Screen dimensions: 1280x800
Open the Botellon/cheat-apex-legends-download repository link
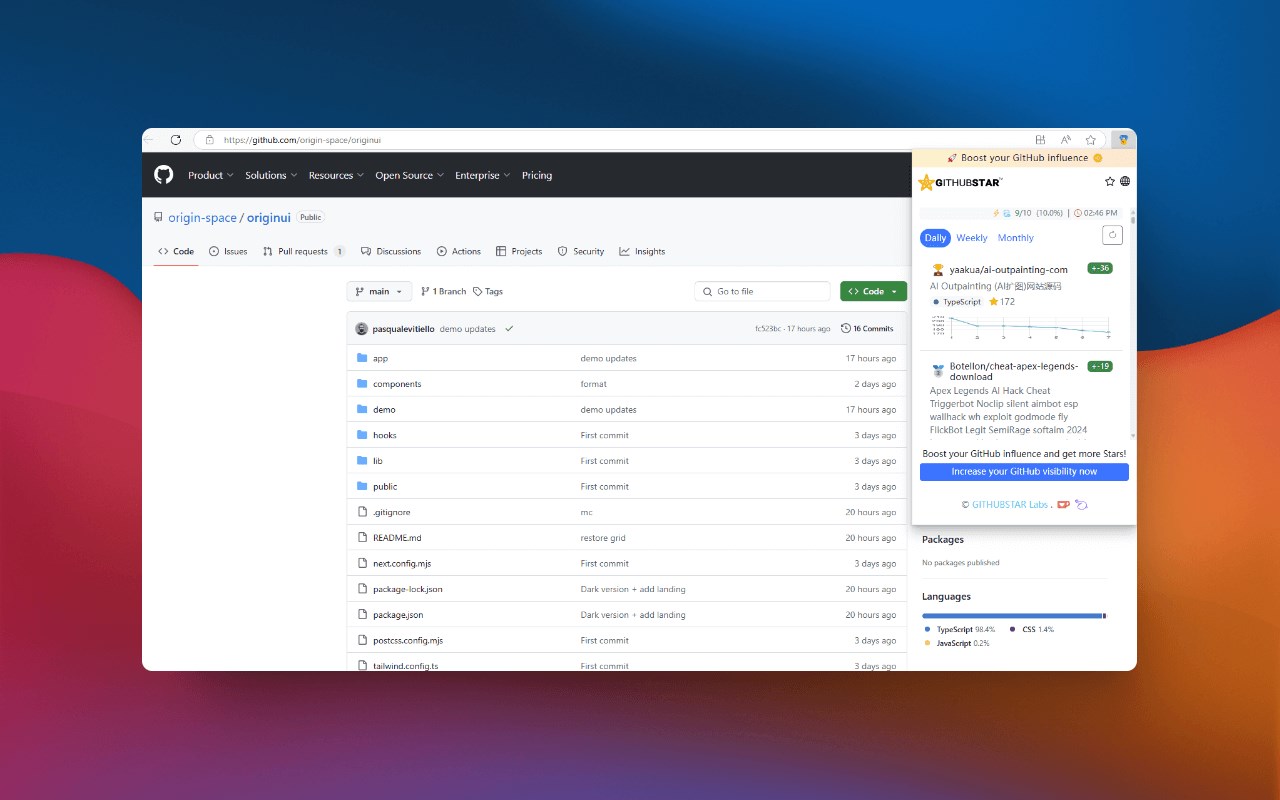coord(1014,371)
